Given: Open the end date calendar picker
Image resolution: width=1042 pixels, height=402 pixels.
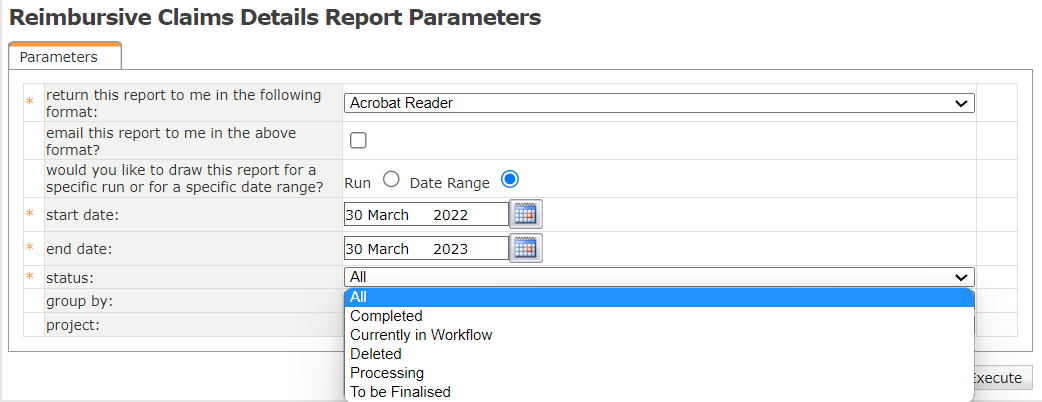Looking at the screenshot, I should [x=525, y=248].
